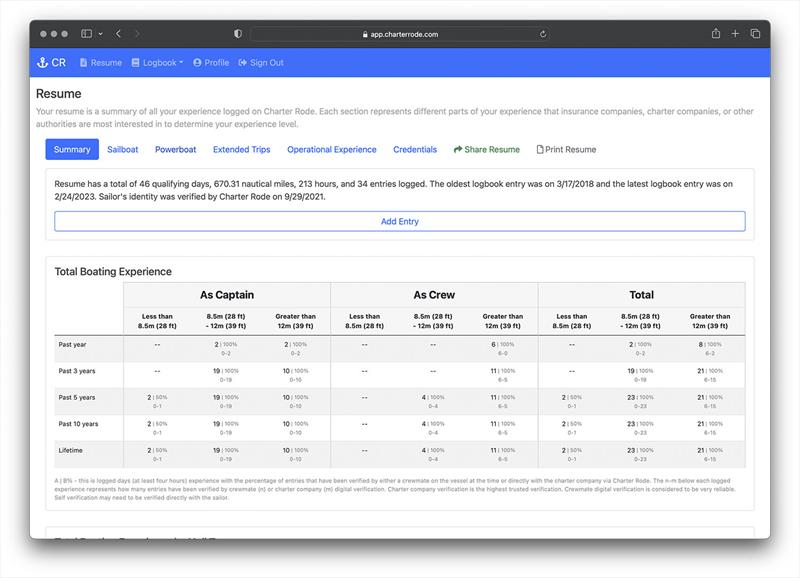Open Profile in the navigation bar
Screen dimensions: 800x578
[211, 62]
